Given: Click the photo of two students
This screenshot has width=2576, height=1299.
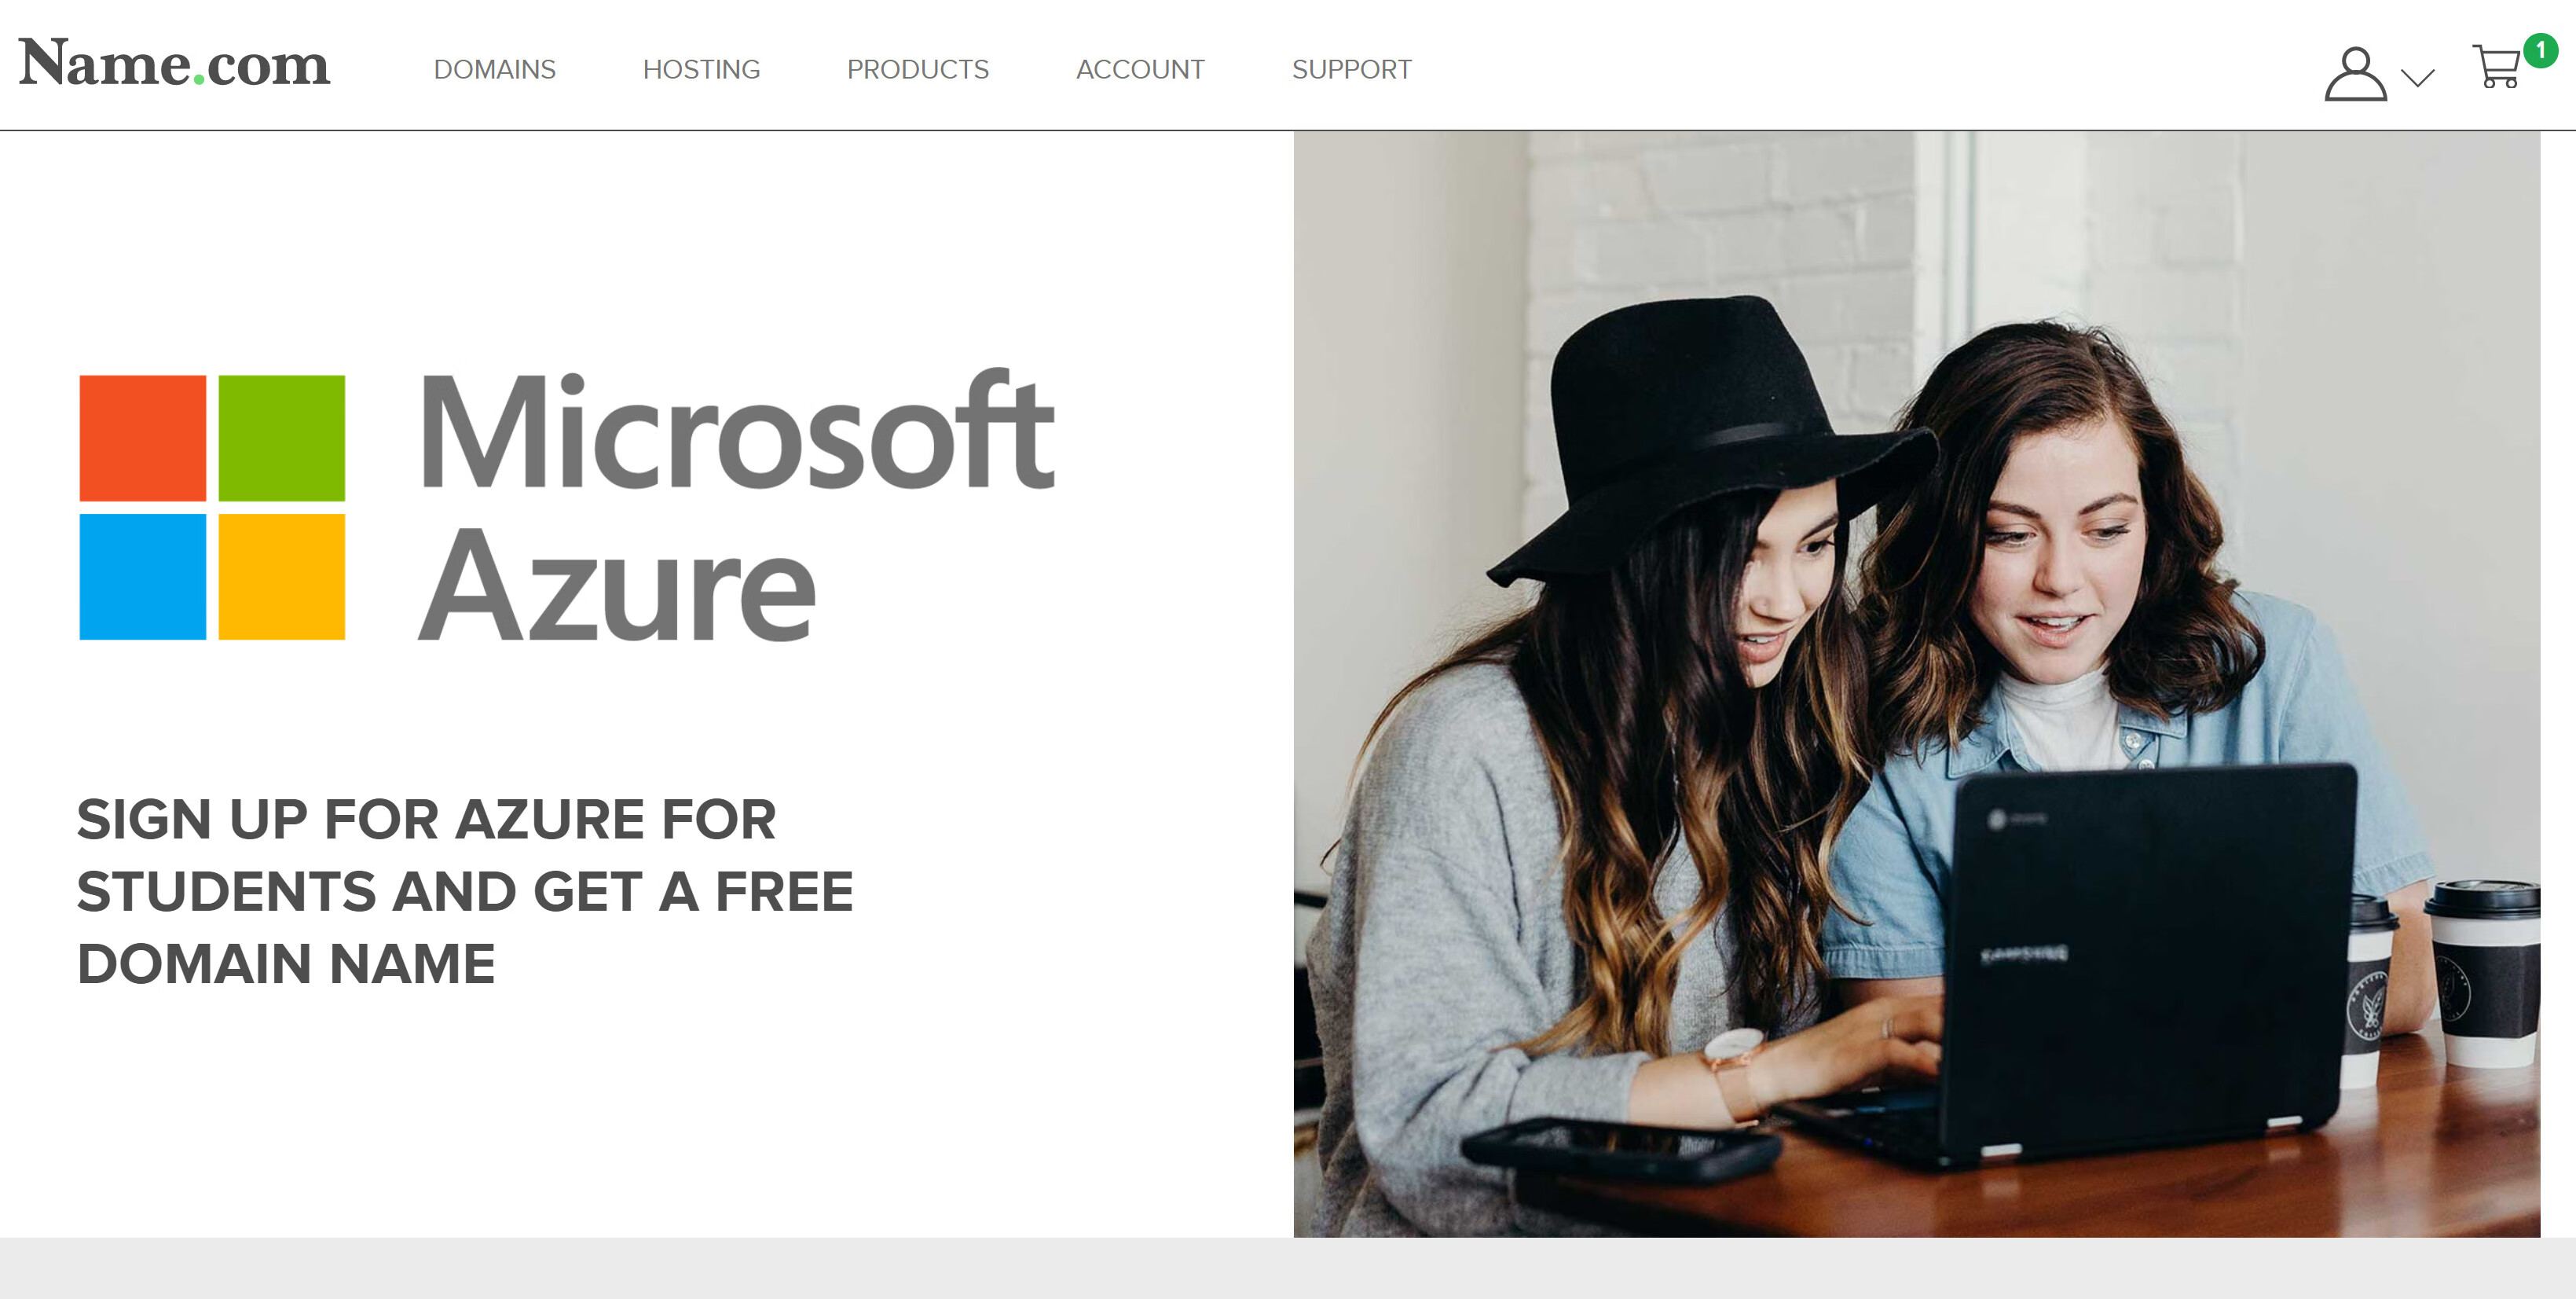Looking at the screenshot, I should click(x=1916, y=684).
